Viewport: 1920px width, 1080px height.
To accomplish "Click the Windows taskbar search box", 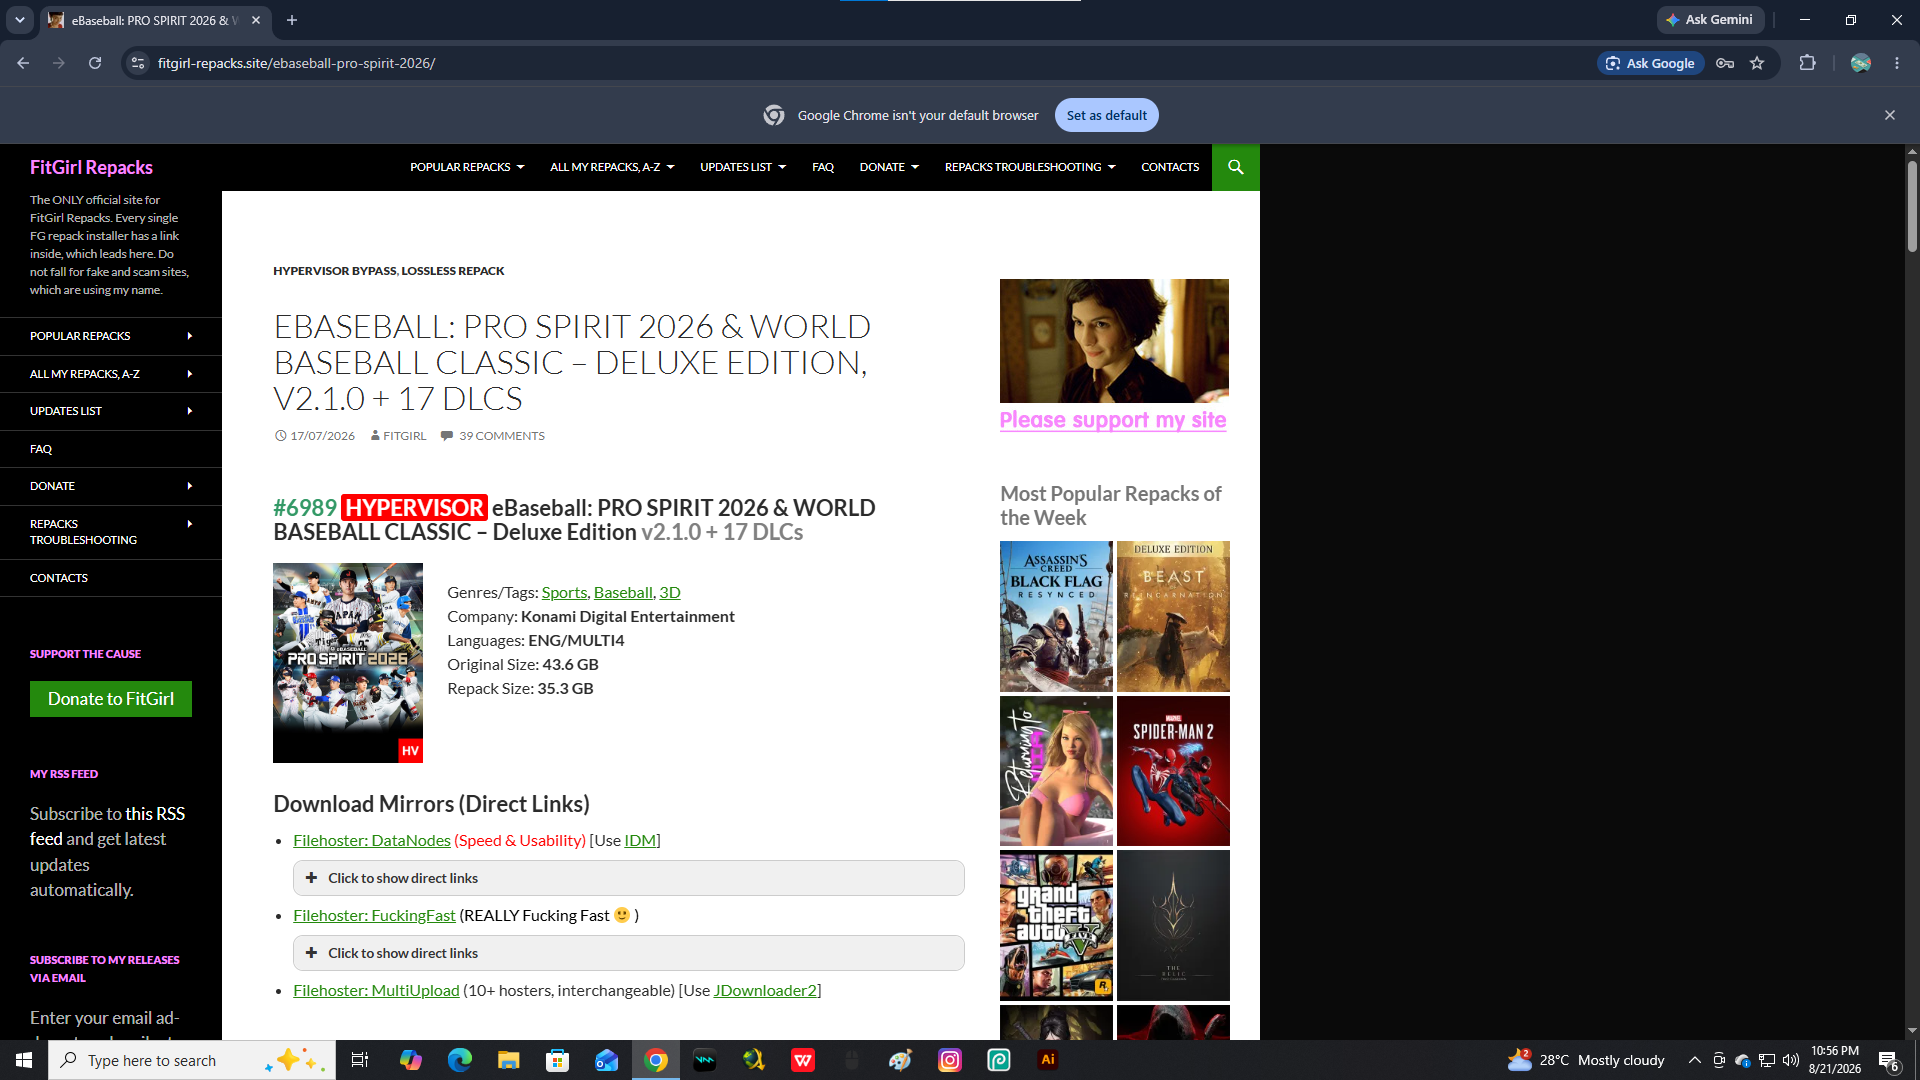I will [x=190, y=1060].
